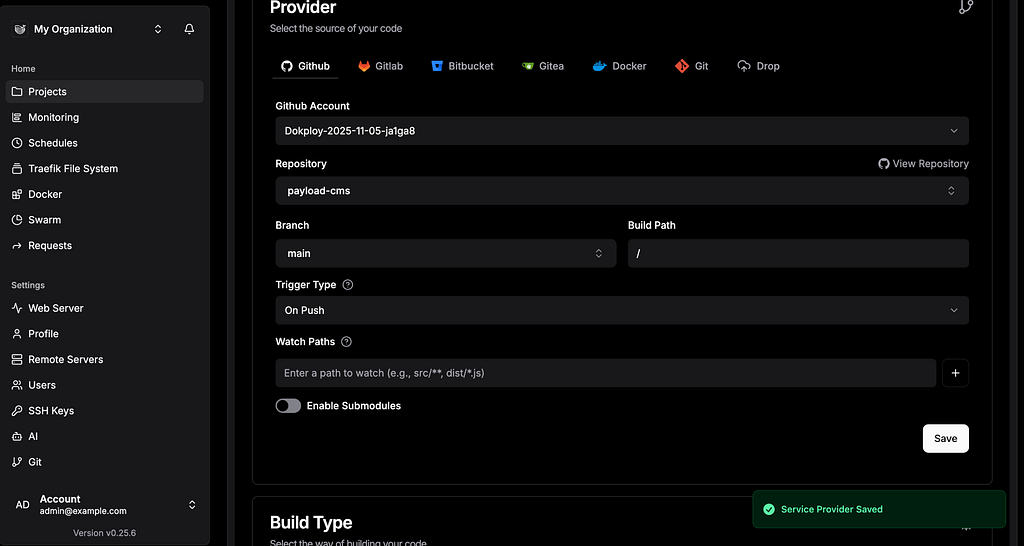Open the Branch selector showing main
1024x546 pixels.
(445, 253)
